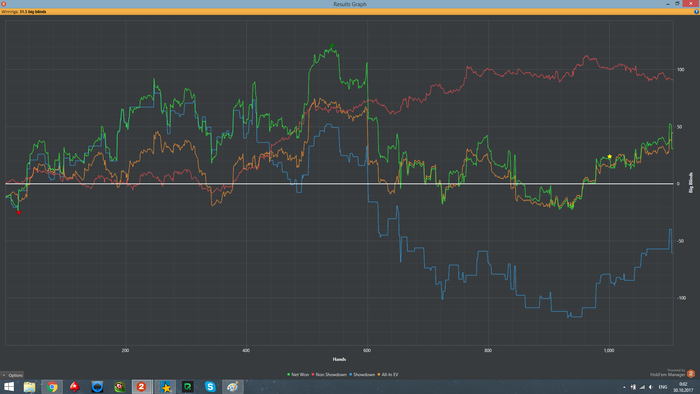This screenshot has width=700, height=394.
Task: Open the clock and date flyout
Action: (683, 387)
